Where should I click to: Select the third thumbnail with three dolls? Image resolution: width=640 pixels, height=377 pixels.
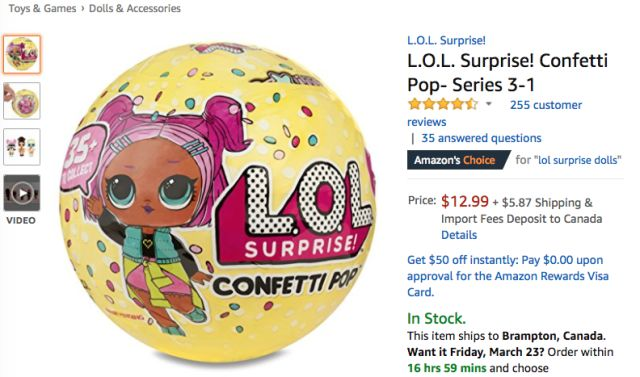(x=22, y=147)
